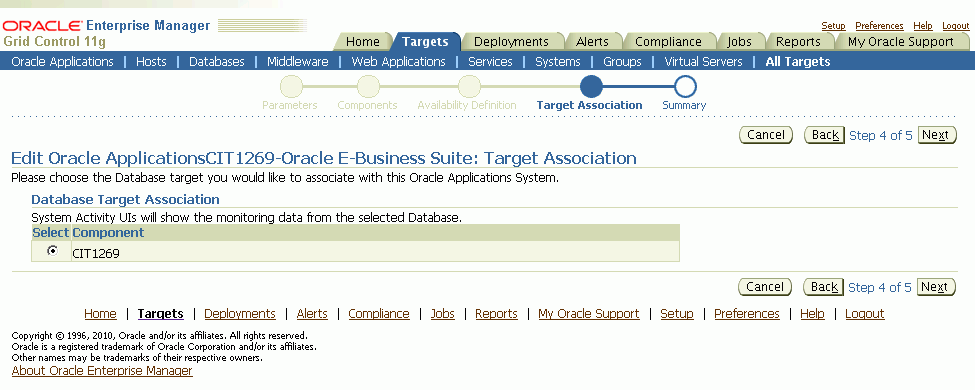The image size is (975, 390).
Task: Go to the Systems subtab
Action: (558, 62)
